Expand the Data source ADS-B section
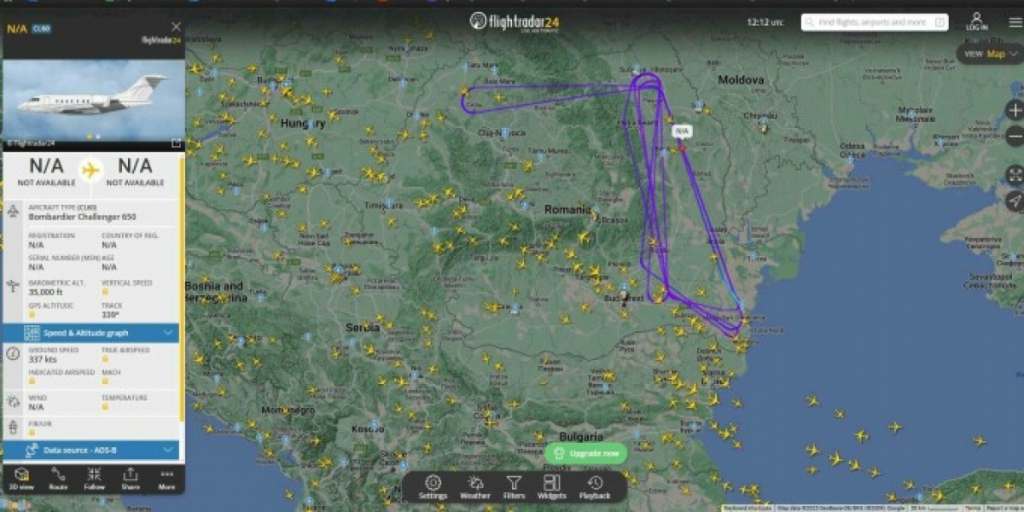Screen dimensions: 1024x512 tap(91, 450)
